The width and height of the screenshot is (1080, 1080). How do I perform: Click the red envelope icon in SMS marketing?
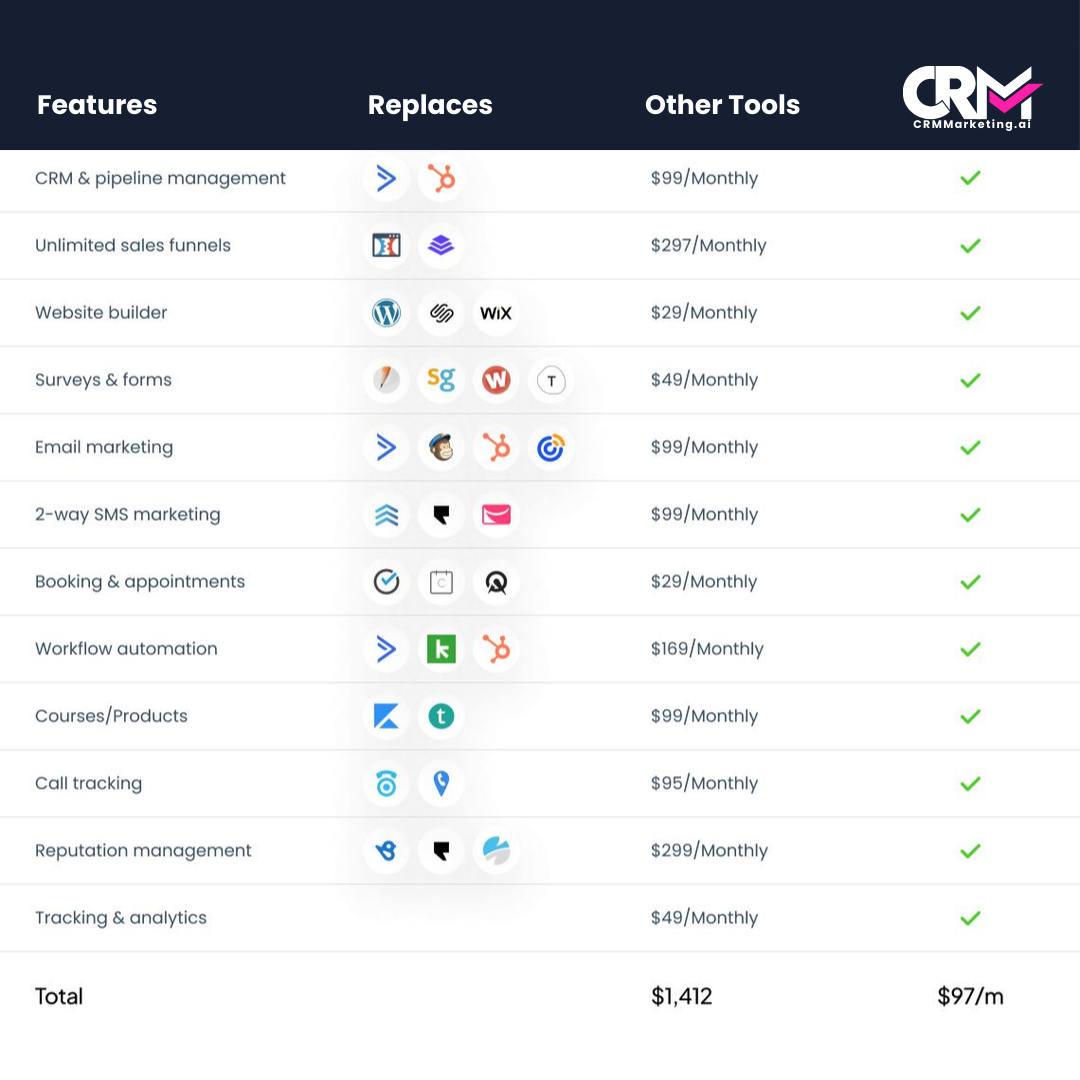tap(496, 515)
